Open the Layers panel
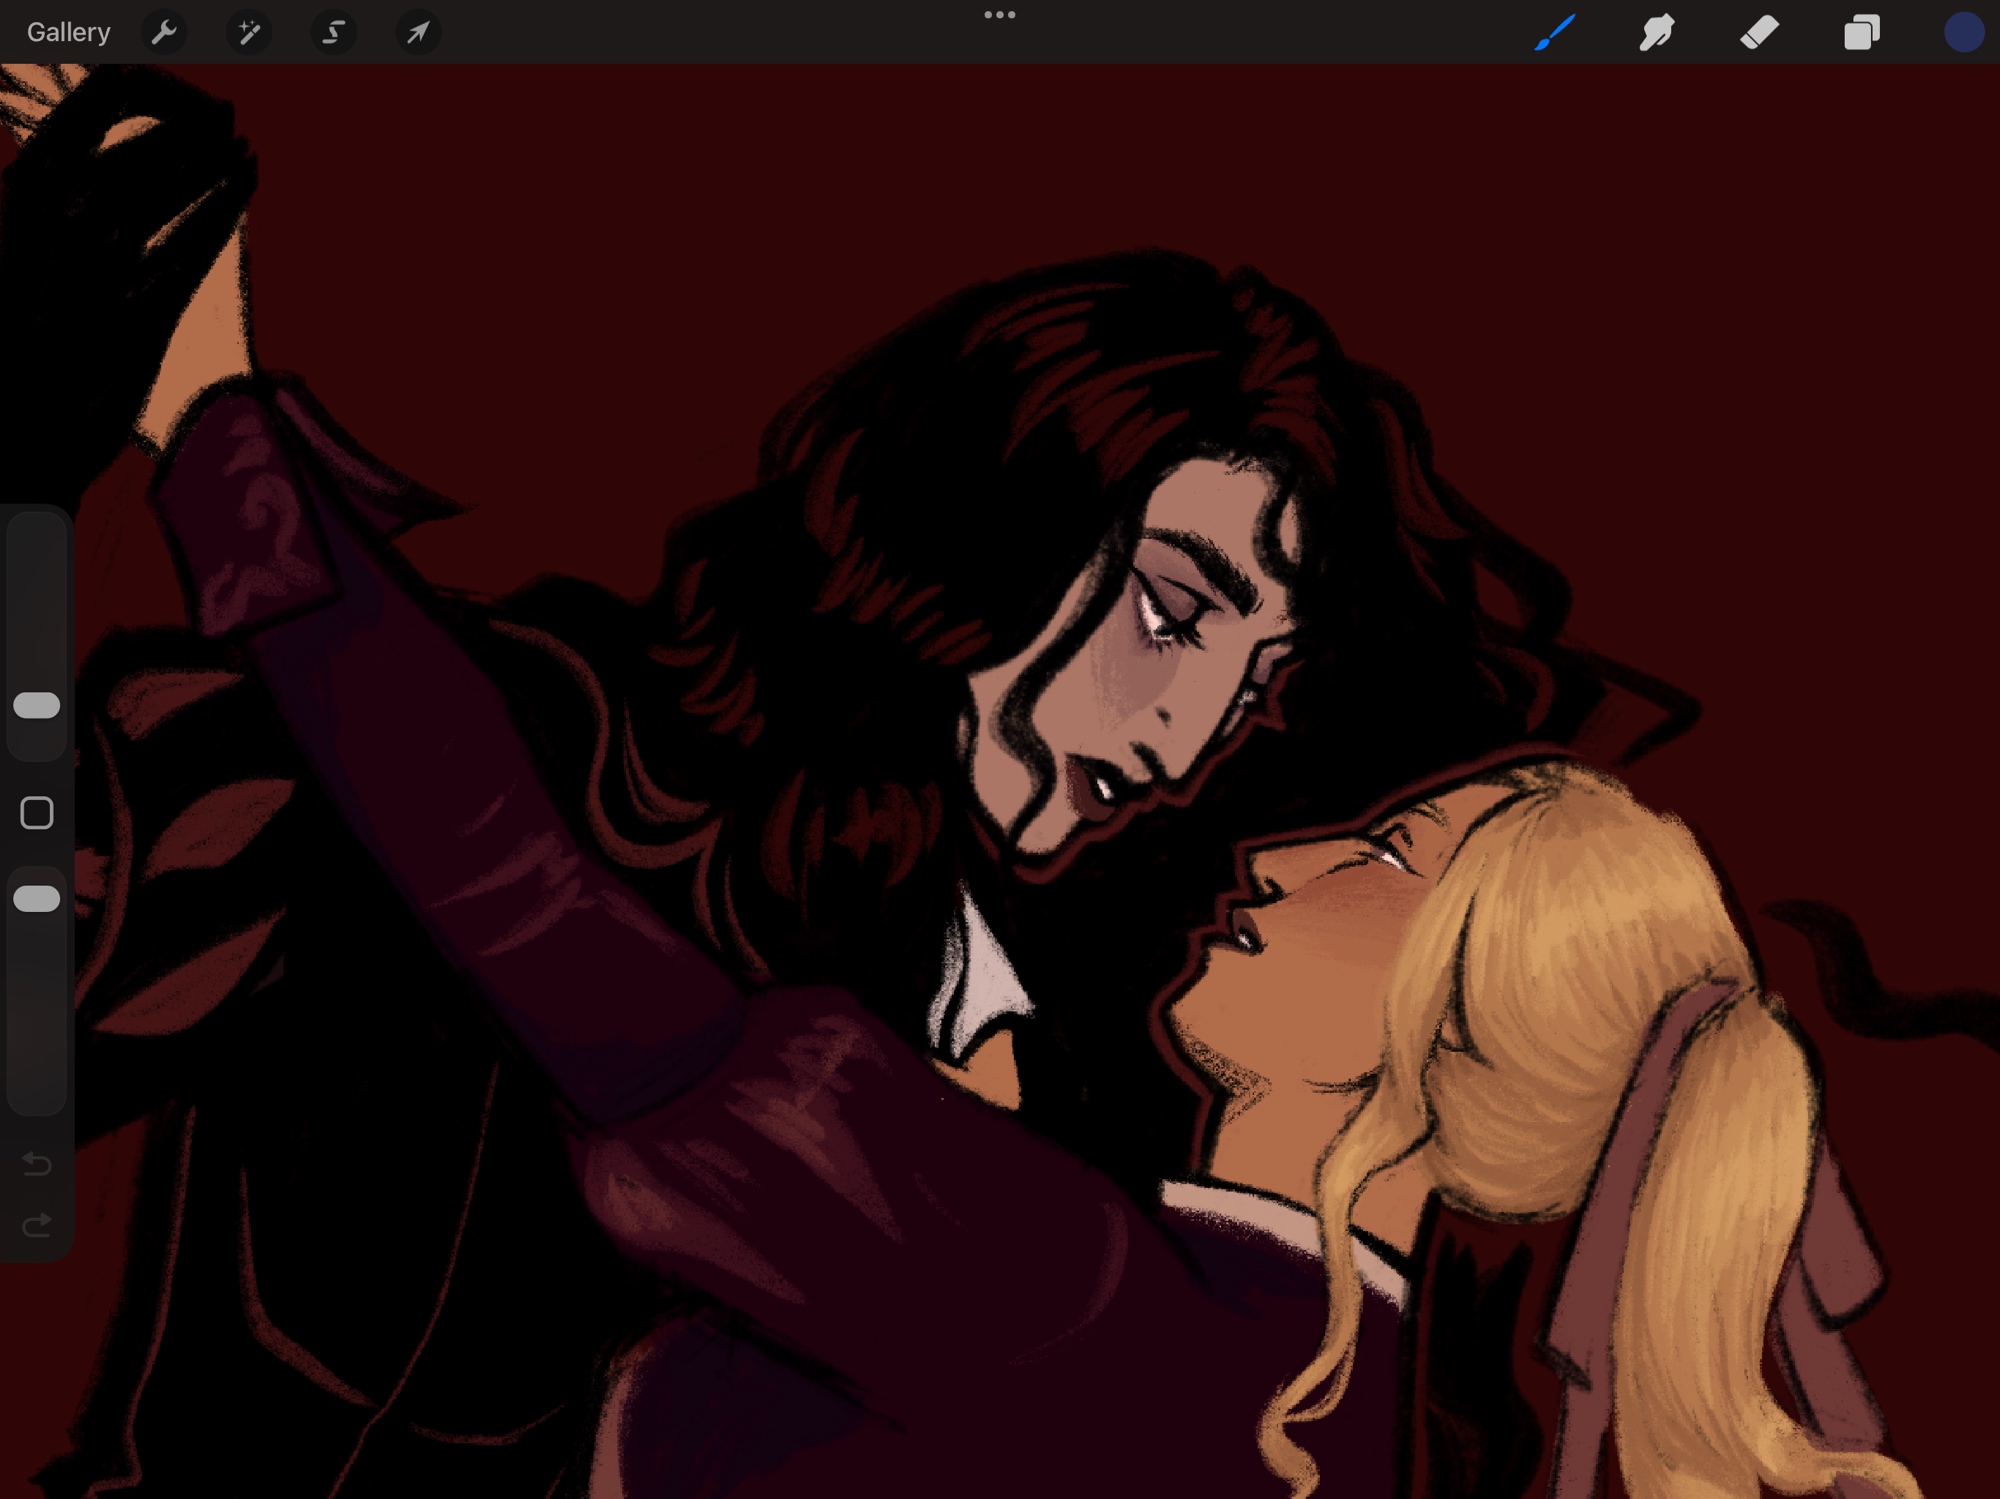This screenshot has width=2000, height=1499. 1861,33
